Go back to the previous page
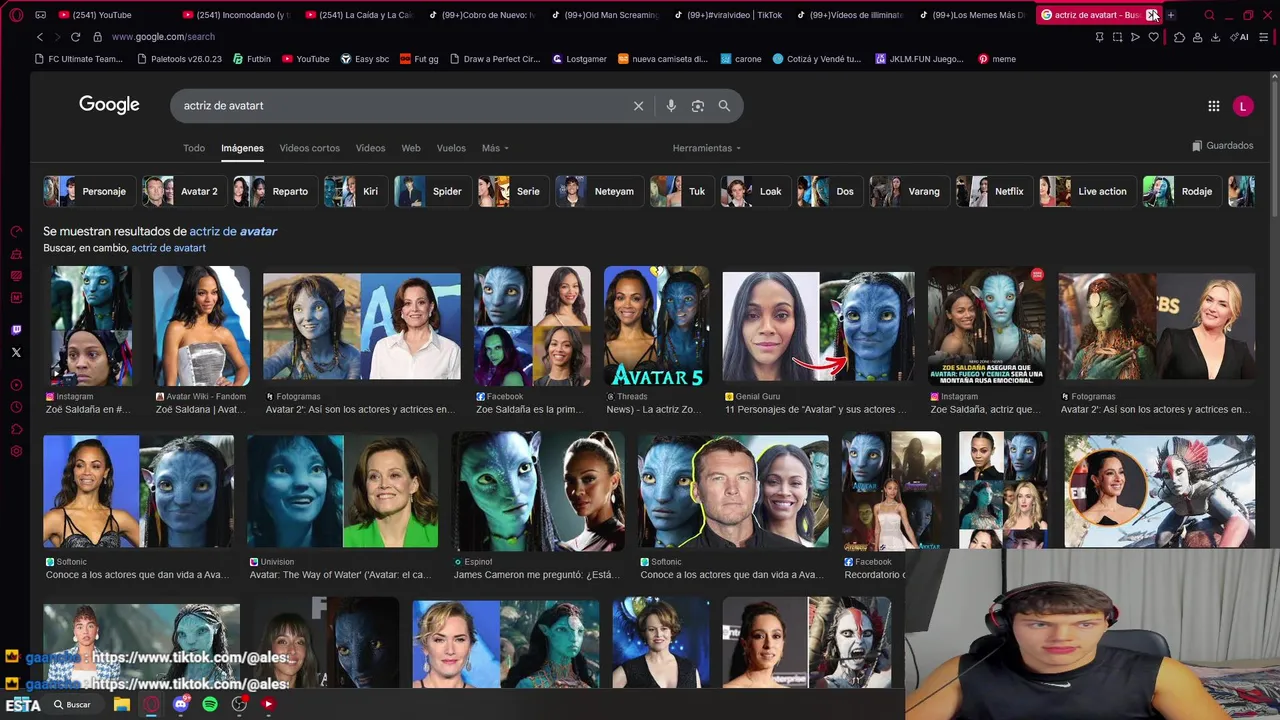 point(40,37)
